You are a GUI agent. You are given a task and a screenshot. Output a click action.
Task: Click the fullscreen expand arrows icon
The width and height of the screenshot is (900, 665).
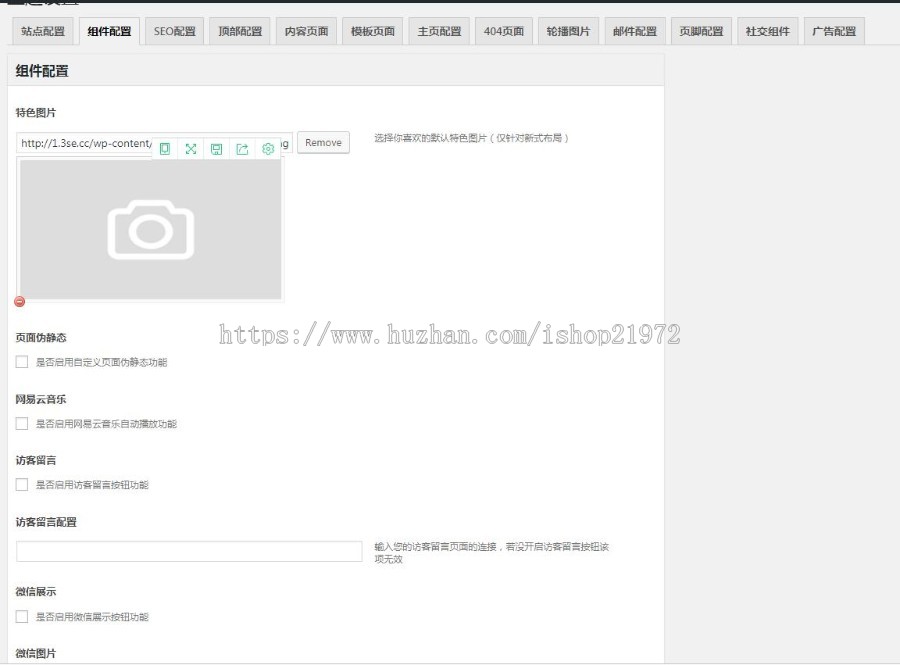pos(191,149)
